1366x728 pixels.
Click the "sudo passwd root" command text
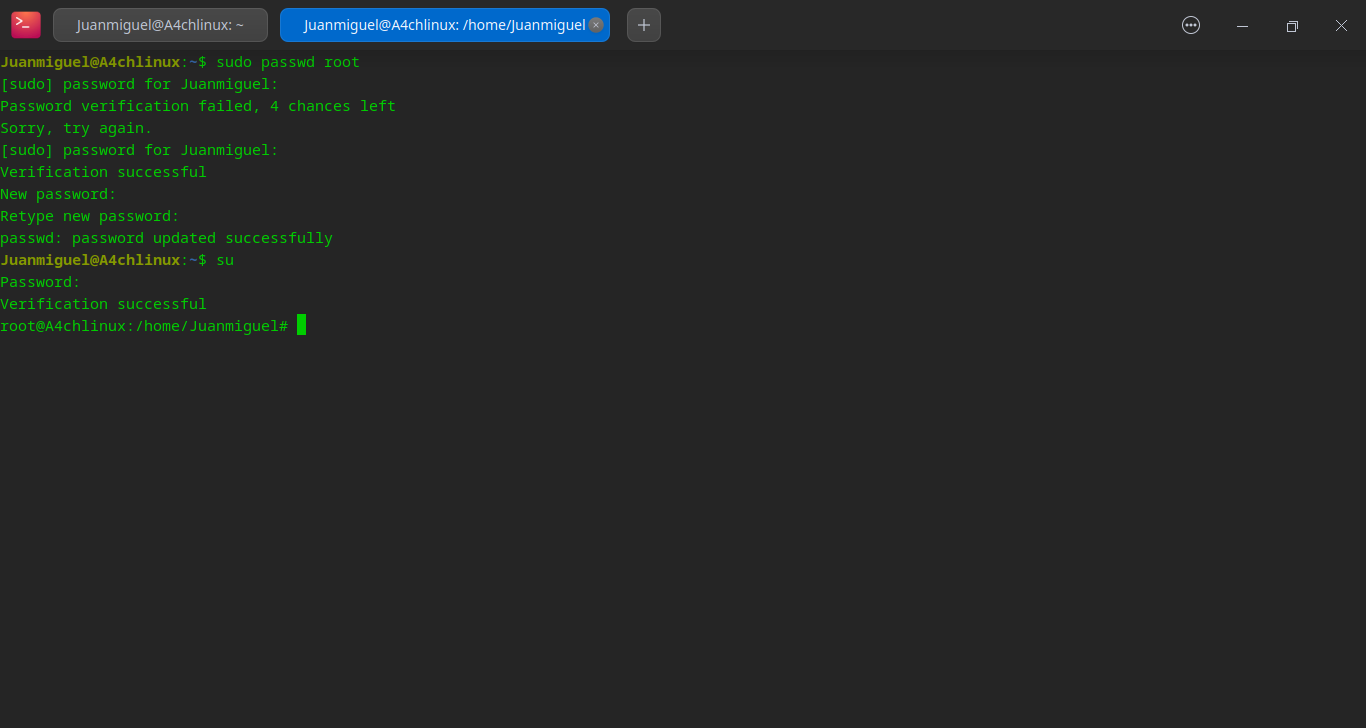click(288, 62)
